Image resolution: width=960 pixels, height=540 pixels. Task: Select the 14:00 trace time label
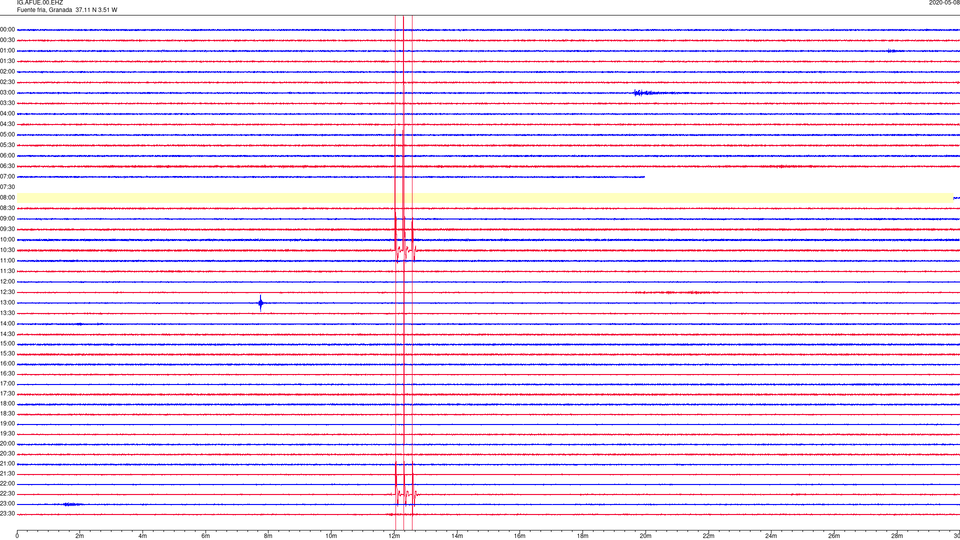7,324
